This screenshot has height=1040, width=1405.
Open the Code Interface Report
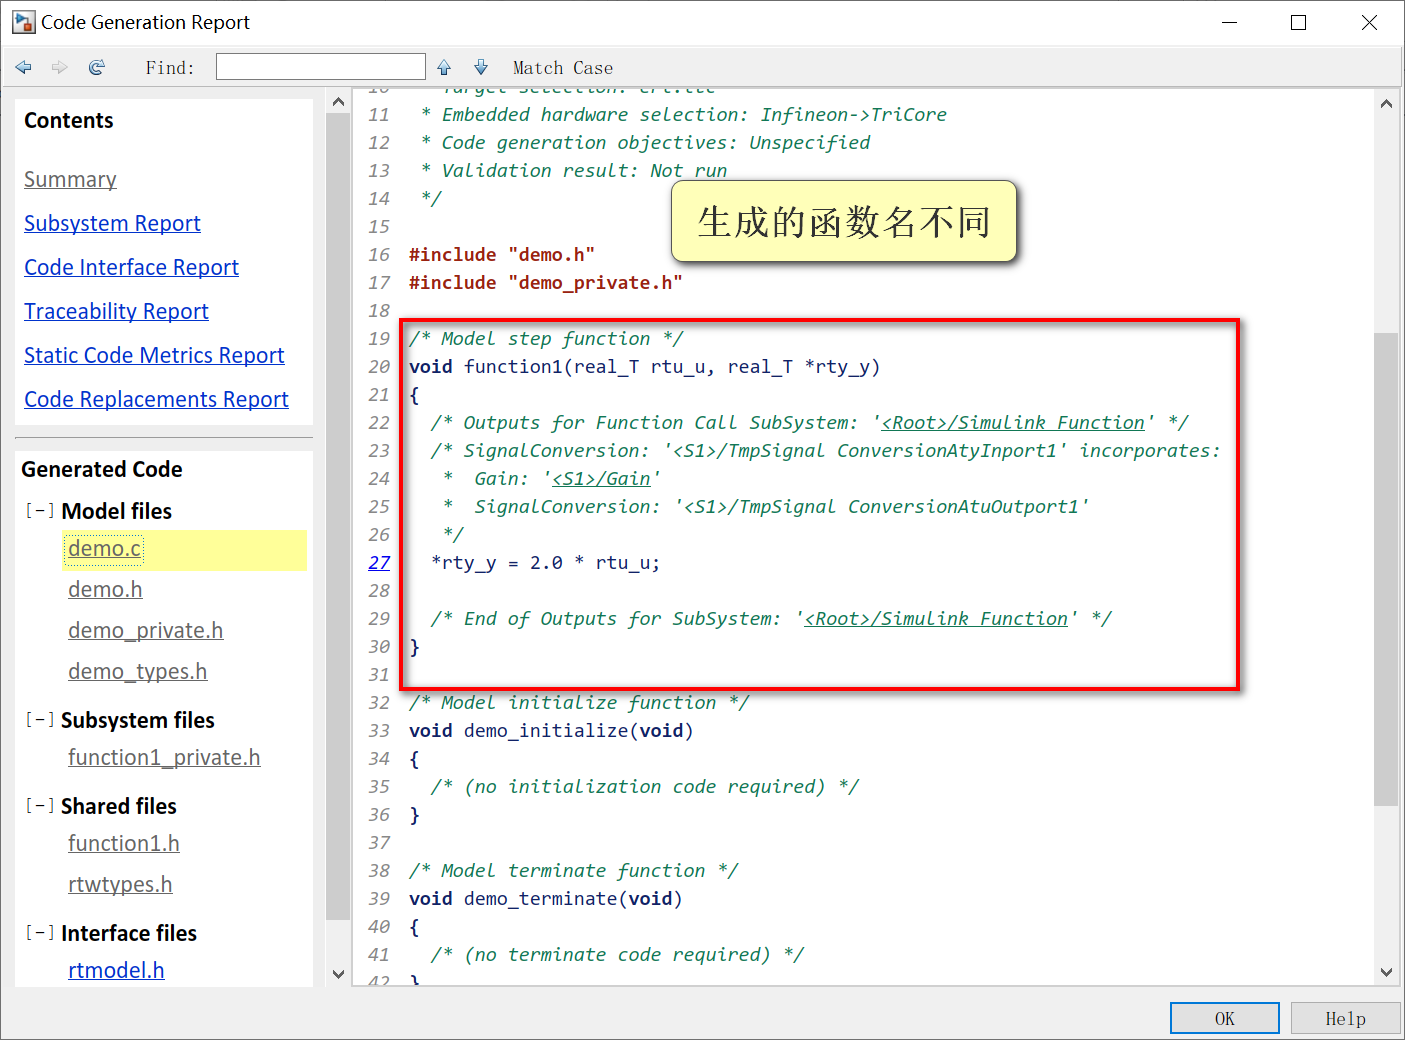[131, 267]
